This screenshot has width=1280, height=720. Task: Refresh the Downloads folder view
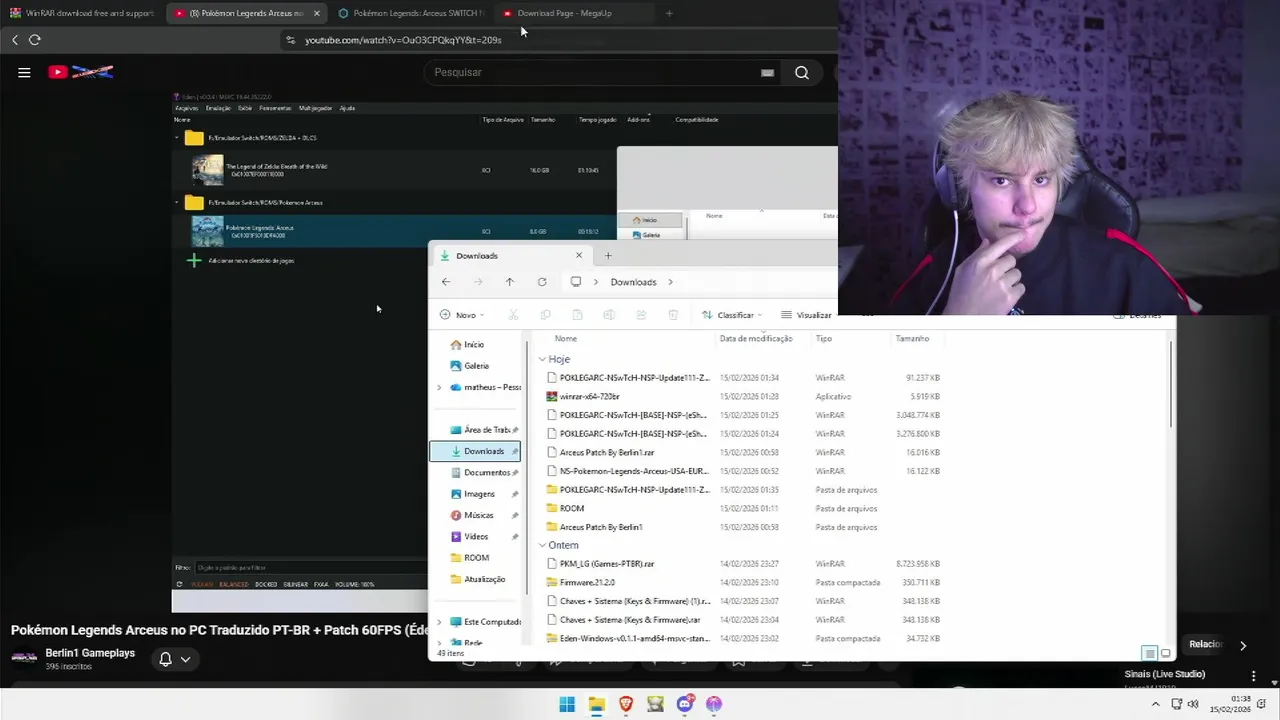click(x=542, y=282)
